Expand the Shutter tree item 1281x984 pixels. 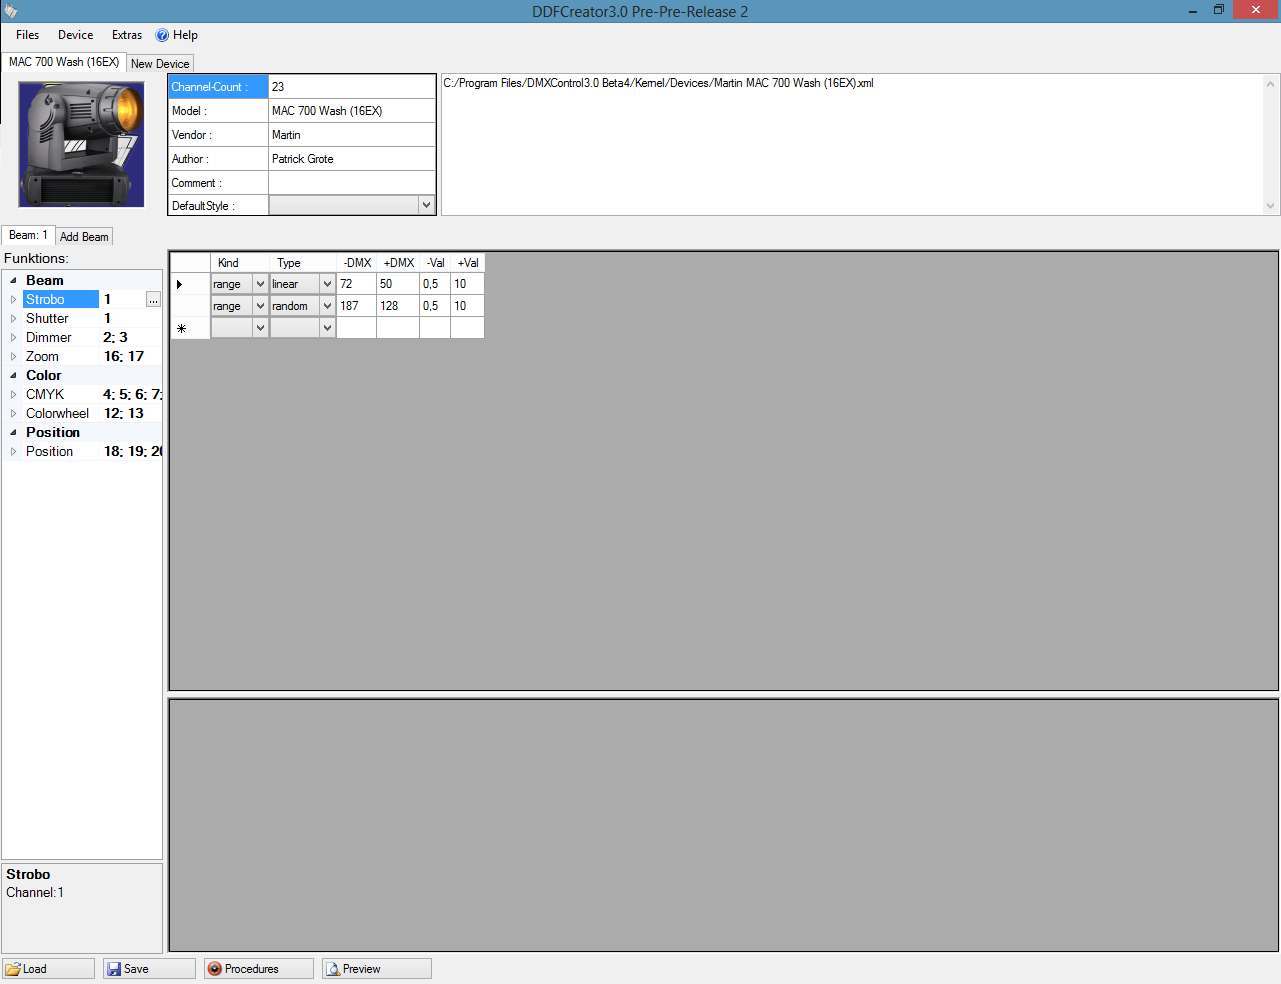click(x=13, y=319)
